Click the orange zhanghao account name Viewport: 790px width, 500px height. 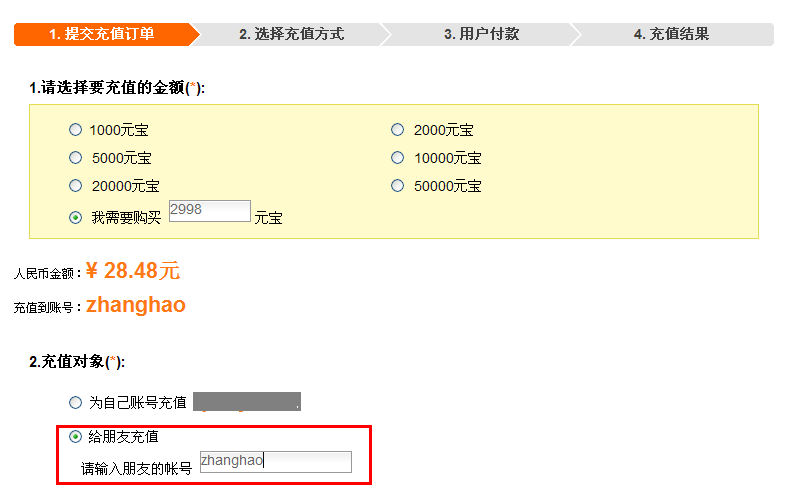coord(136,306)
